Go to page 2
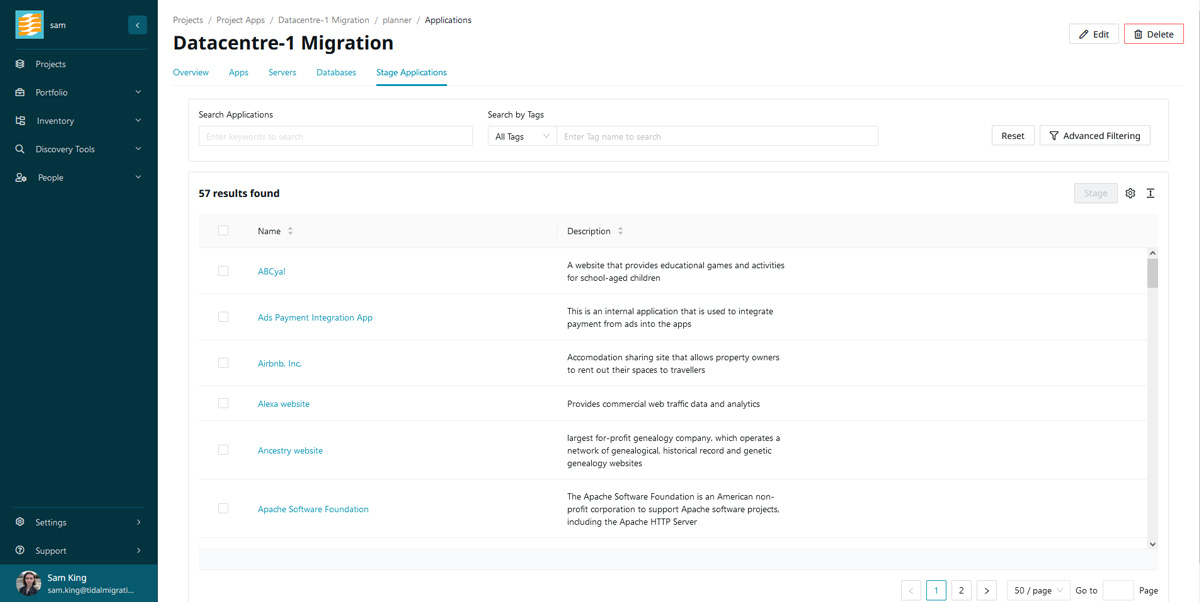The height and width of the screenshot is (602, 1200). point(961,591)
